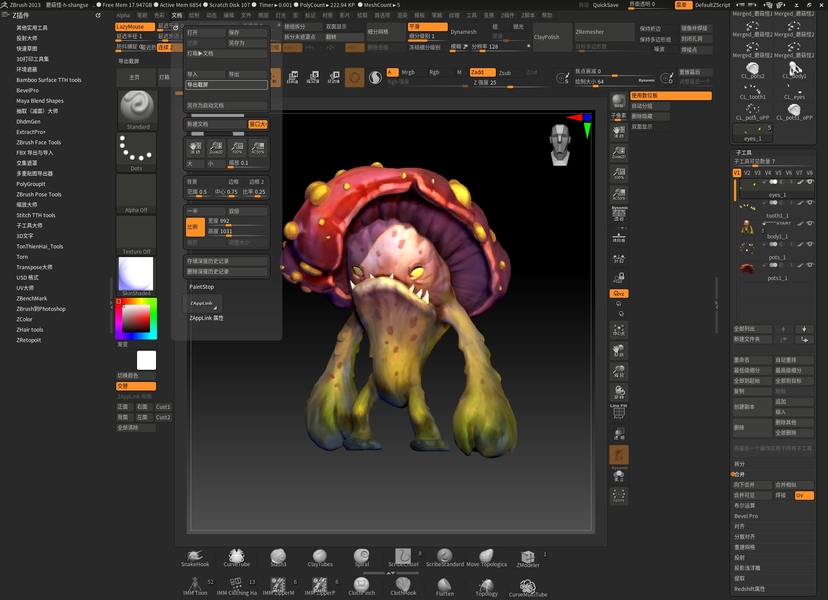Toggle the Zadd mode button
The image size is (828, 600).
[x=482, y=72]
